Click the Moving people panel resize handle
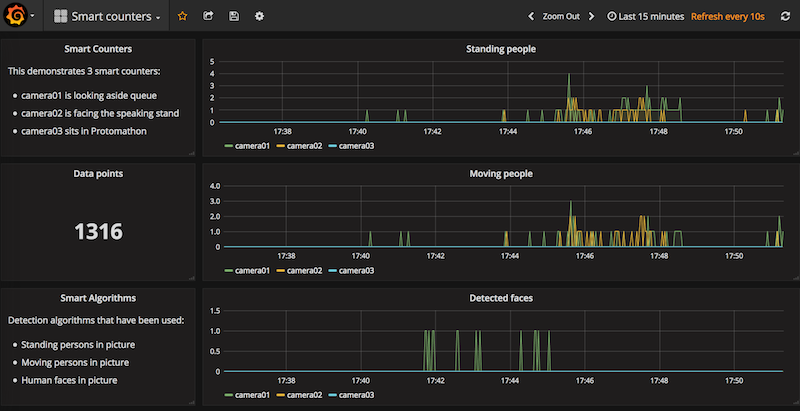The width and height of the screenshot is (800, 411). pos(796,277)
